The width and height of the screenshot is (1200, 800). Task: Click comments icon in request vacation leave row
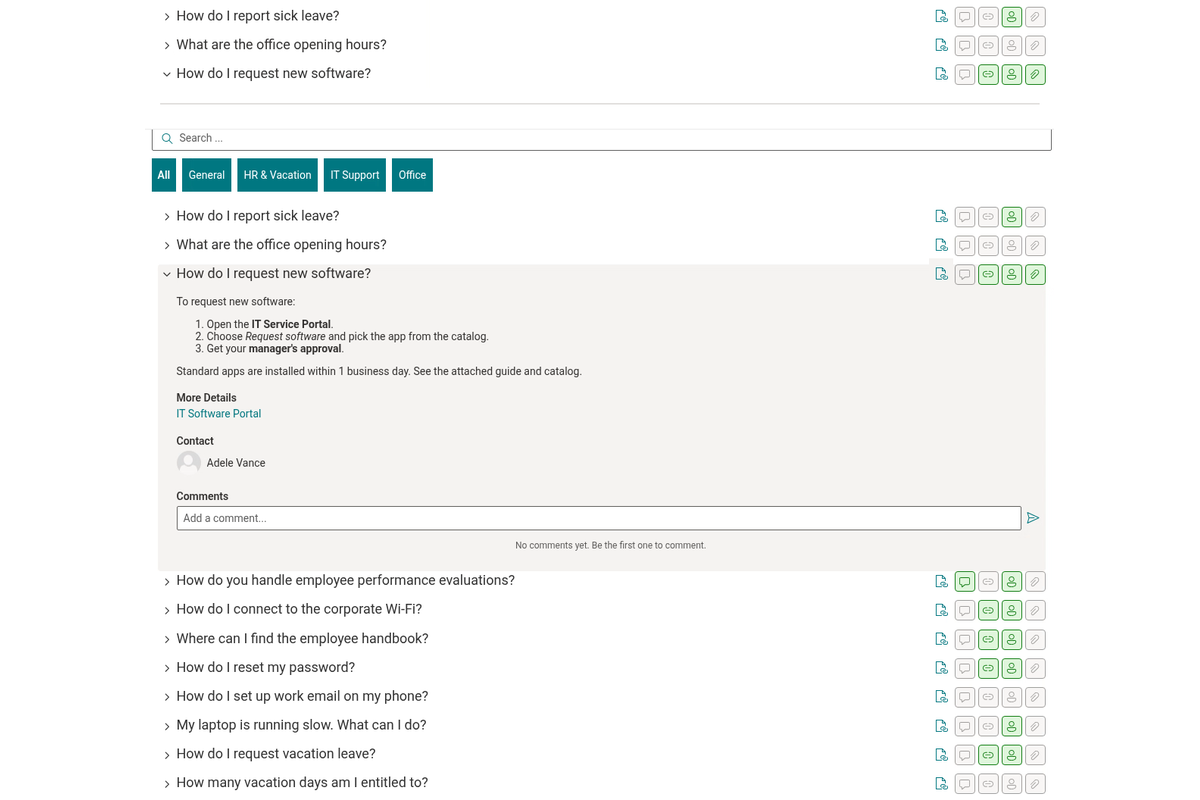coord(964,755)
